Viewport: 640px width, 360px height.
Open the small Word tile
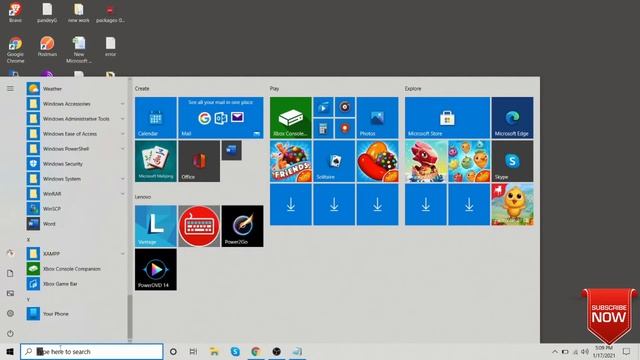point(231,150)
